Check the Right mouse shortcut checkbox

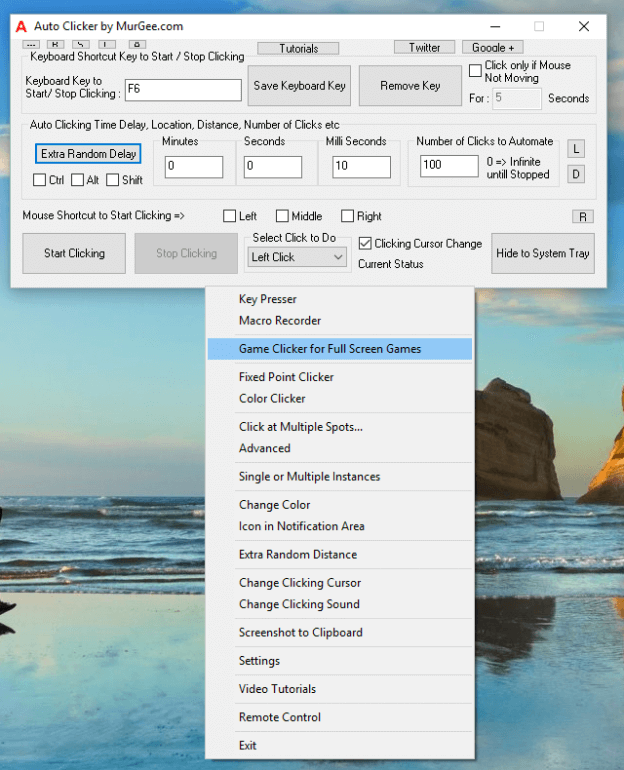(347, 216)
